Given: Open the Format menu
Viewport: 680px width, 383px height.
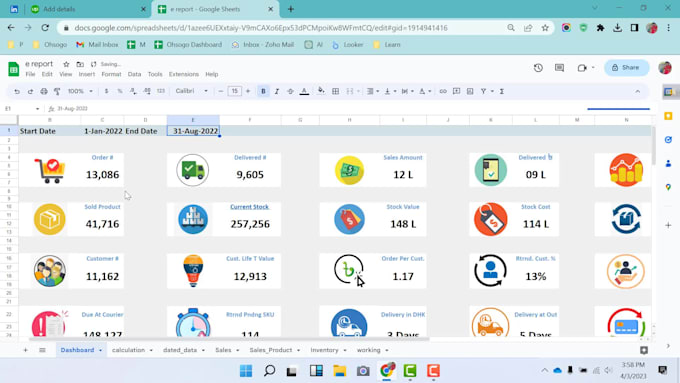Looking at the screenshot, I should click(x=111, y=74).
